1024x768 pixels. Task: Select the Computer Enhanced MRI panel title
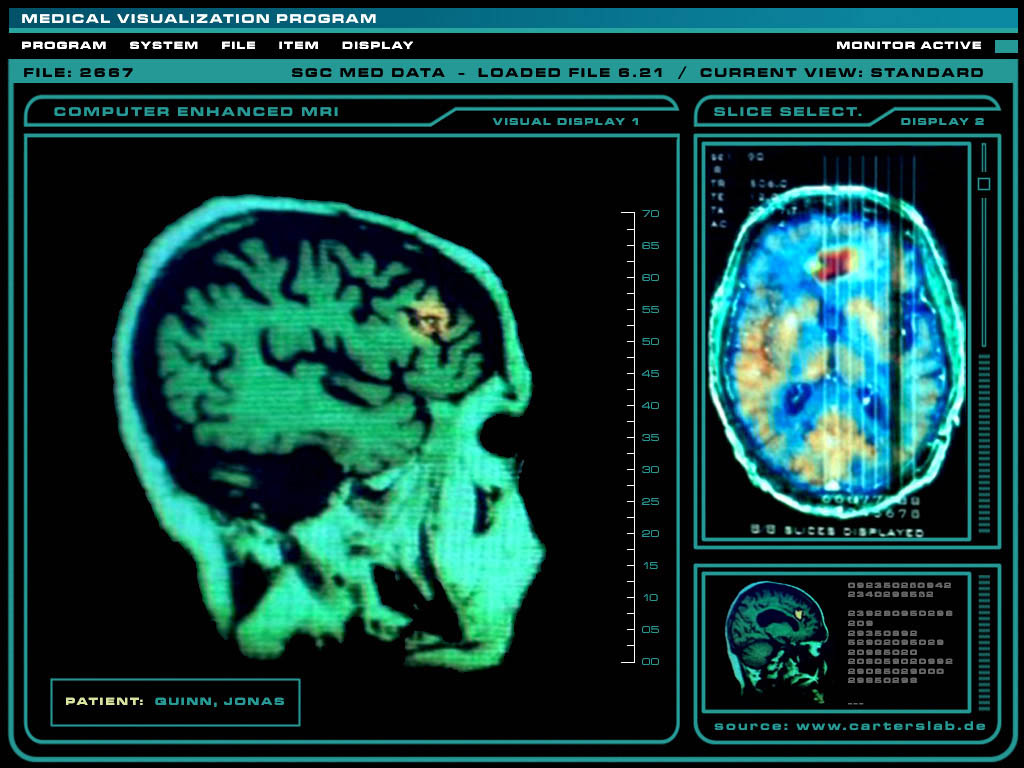point(197,112)
